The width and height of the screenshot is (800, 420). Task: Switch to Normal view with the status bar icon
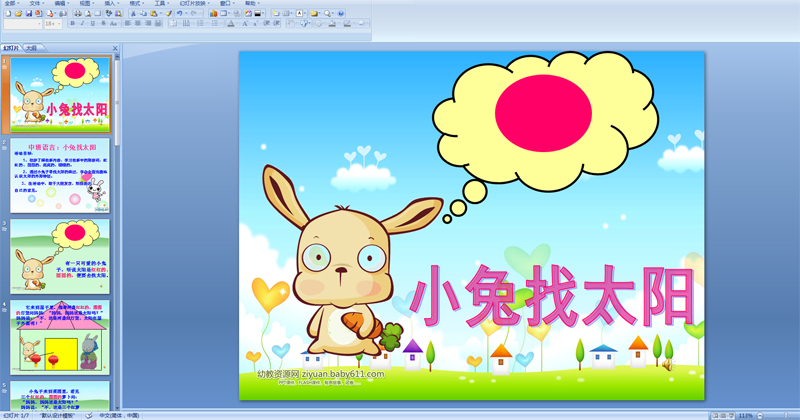pyautogui.click(x=715, y=416)
